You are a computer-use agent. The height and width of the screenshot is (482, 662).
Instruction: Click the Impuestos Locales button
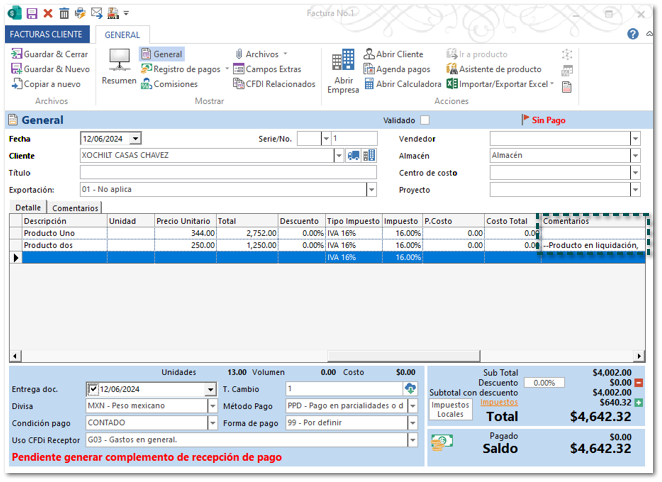coord(451,409)
